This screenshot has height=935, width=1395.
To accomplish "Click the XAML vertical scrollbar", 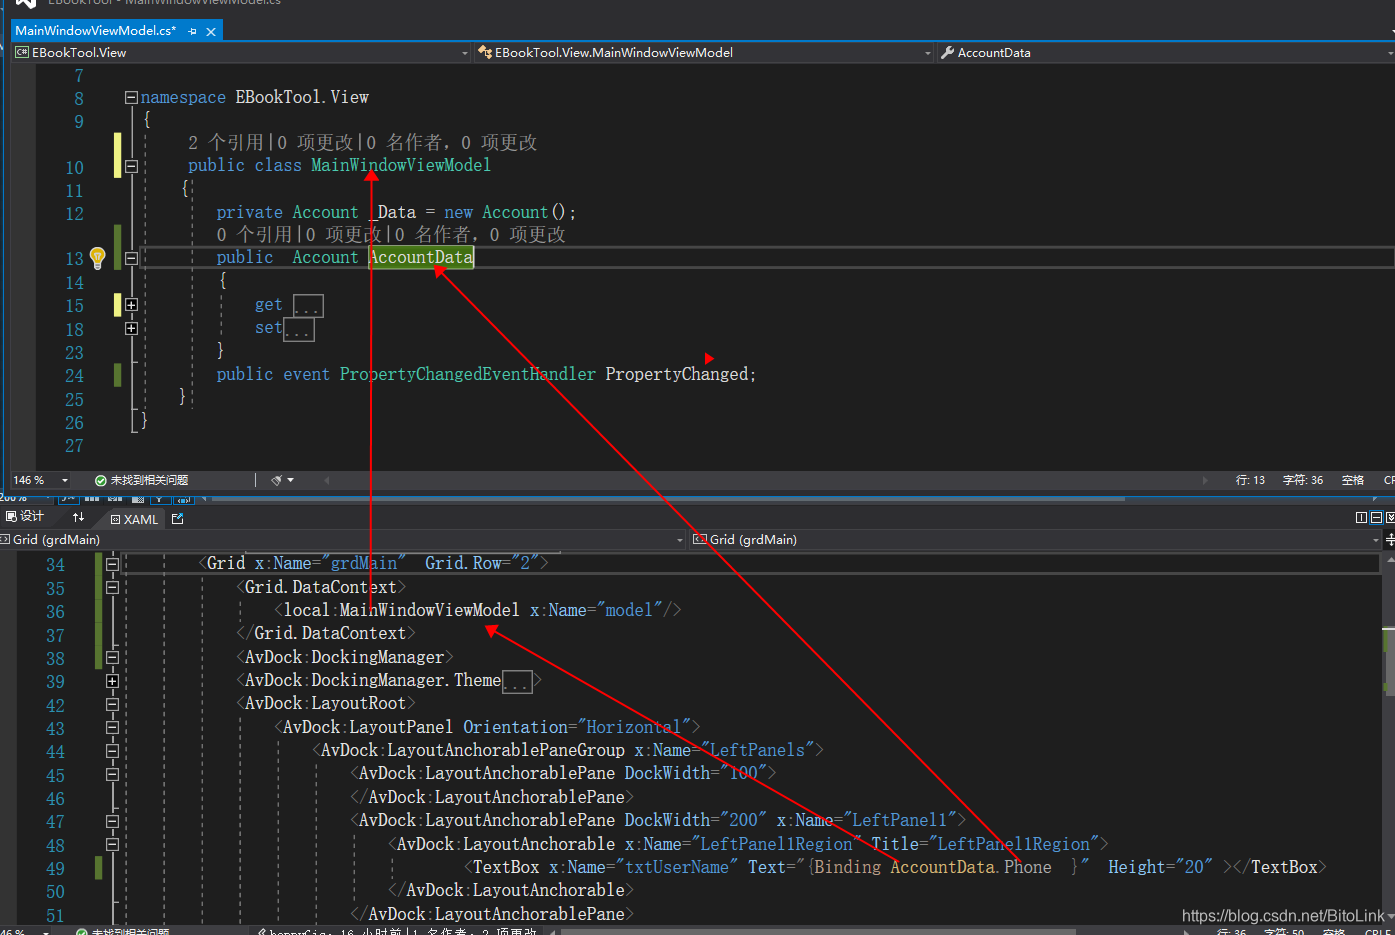I will pyautogui.click(x=1389, y=740).
